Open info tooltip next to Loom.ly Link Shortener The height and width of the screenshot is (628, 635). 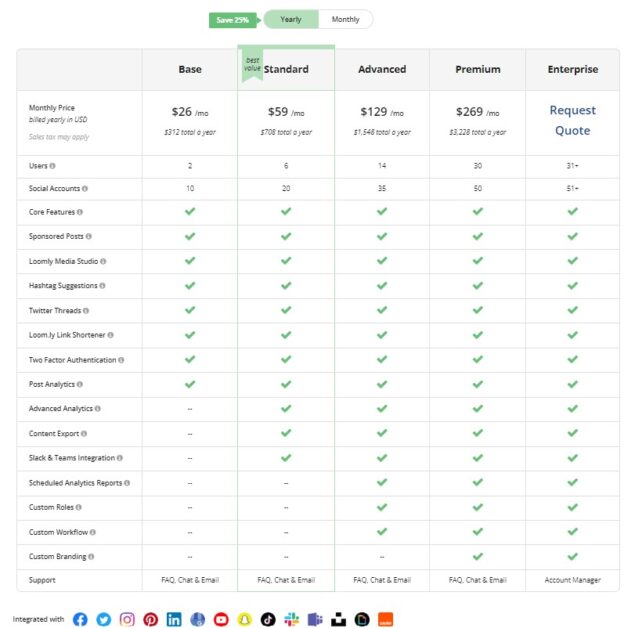(x=111, y=335)
